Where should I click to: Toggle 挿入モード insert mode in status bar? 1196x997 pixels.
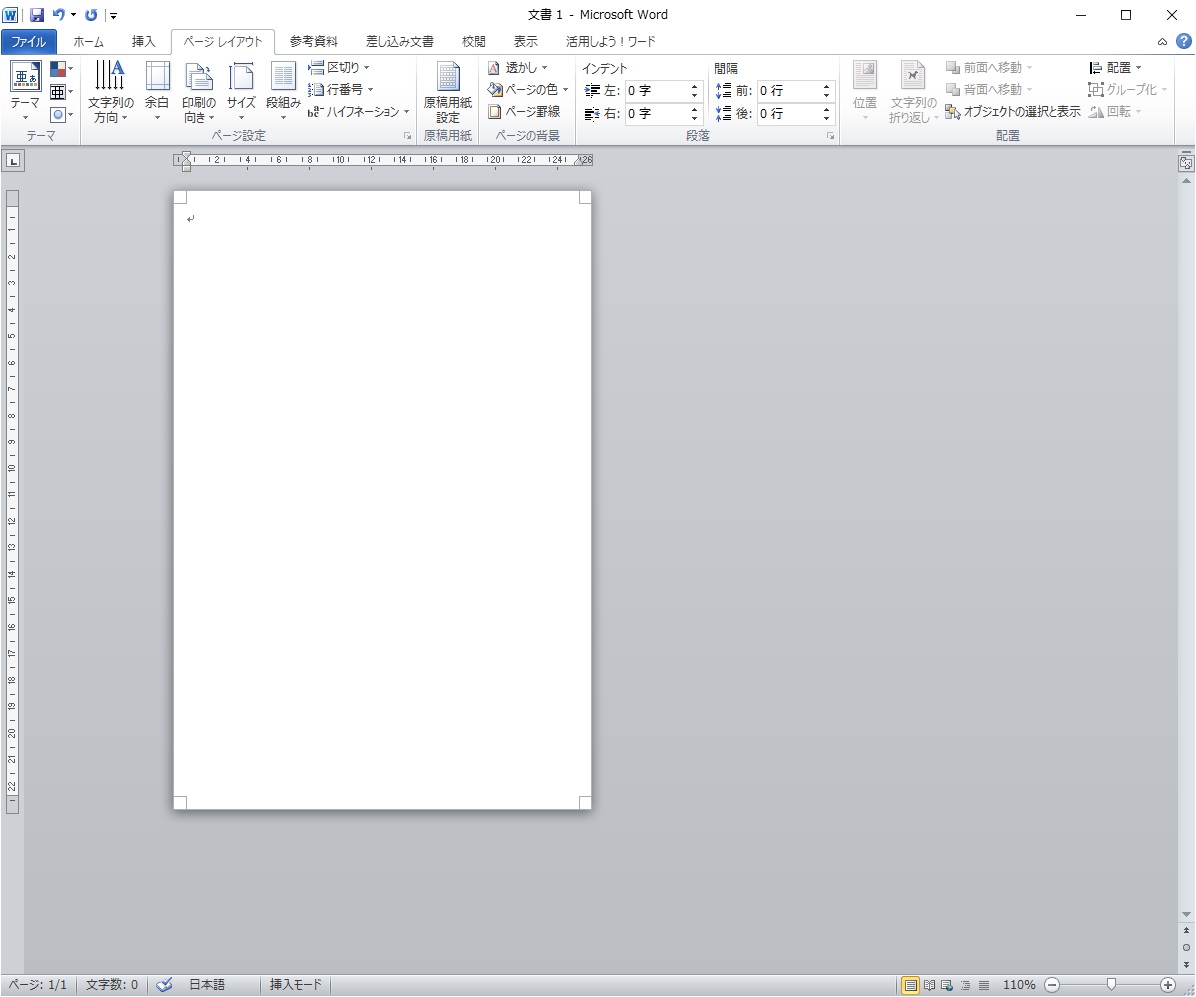[296, 985]
